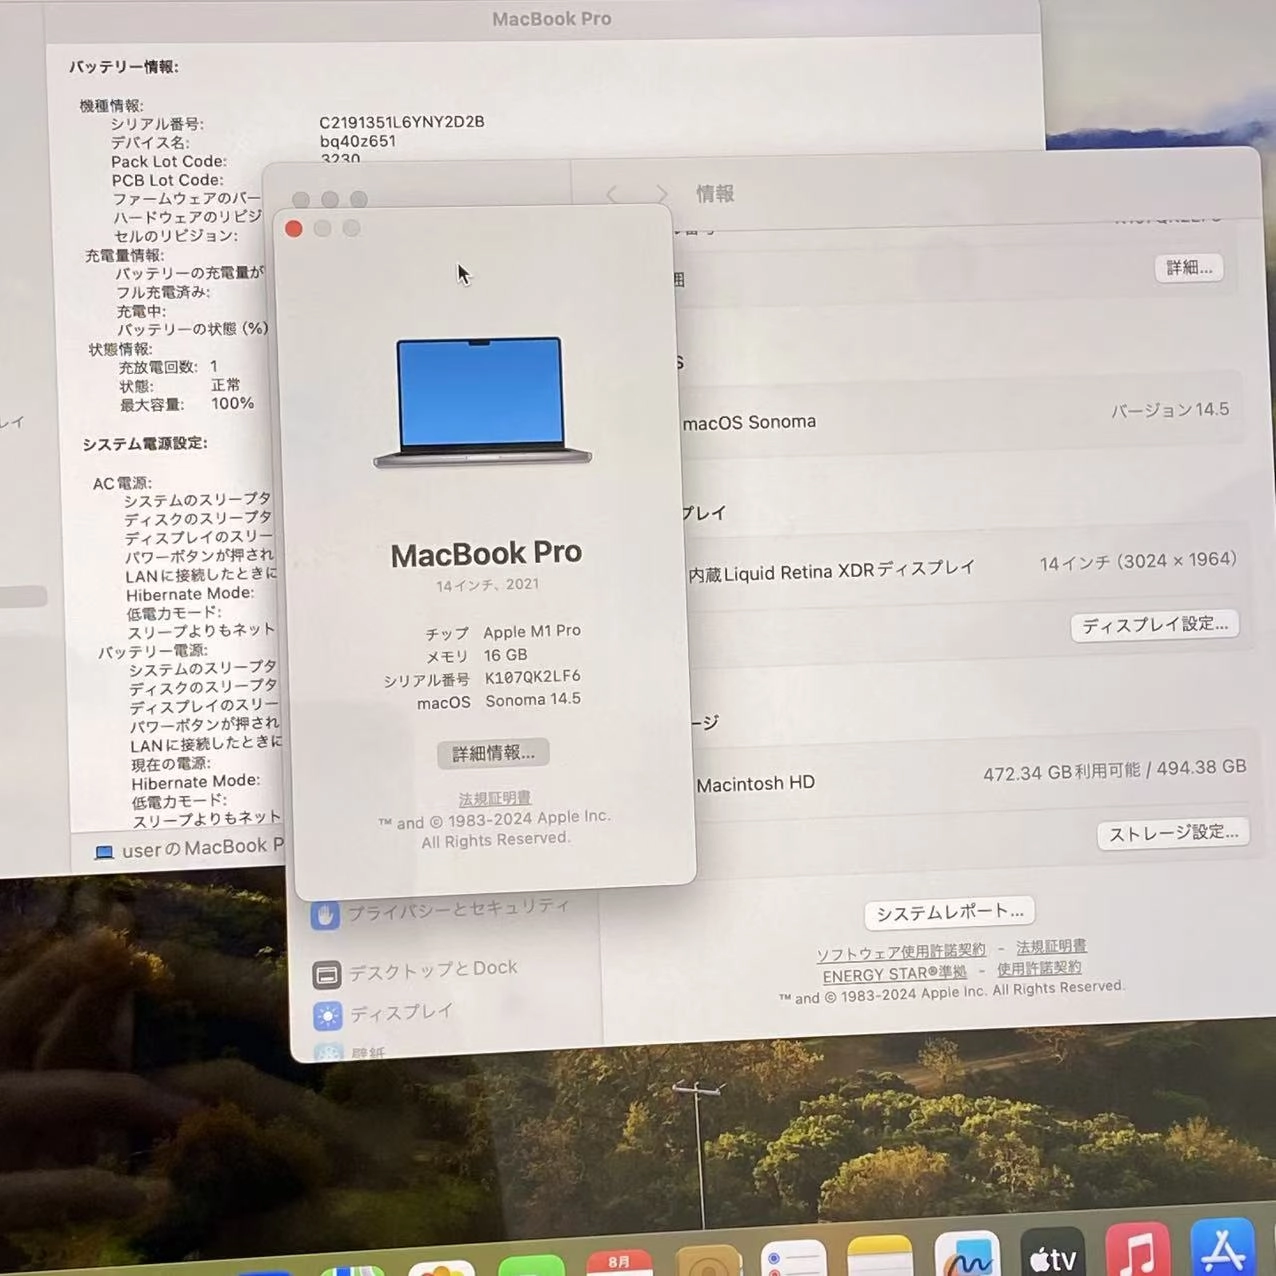The width and height of the screenshot is (1276, 1276).
Task: Open the Notes app in the Dock
Action: point(880,1259)
